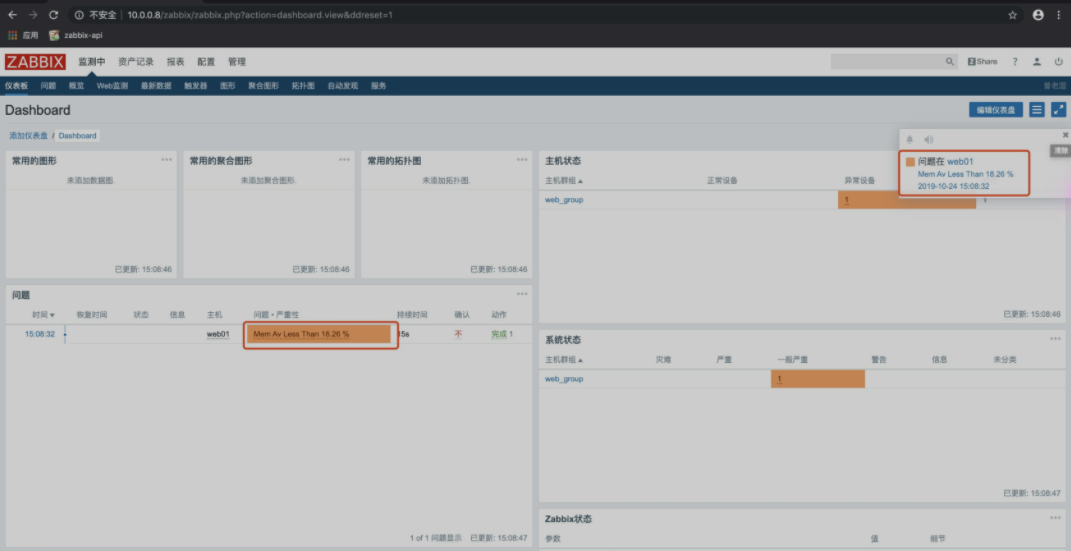The width and height of the screenshot is (1071, 551).
Task: Open web01 link in notification popup
Action: coord(960,162)
